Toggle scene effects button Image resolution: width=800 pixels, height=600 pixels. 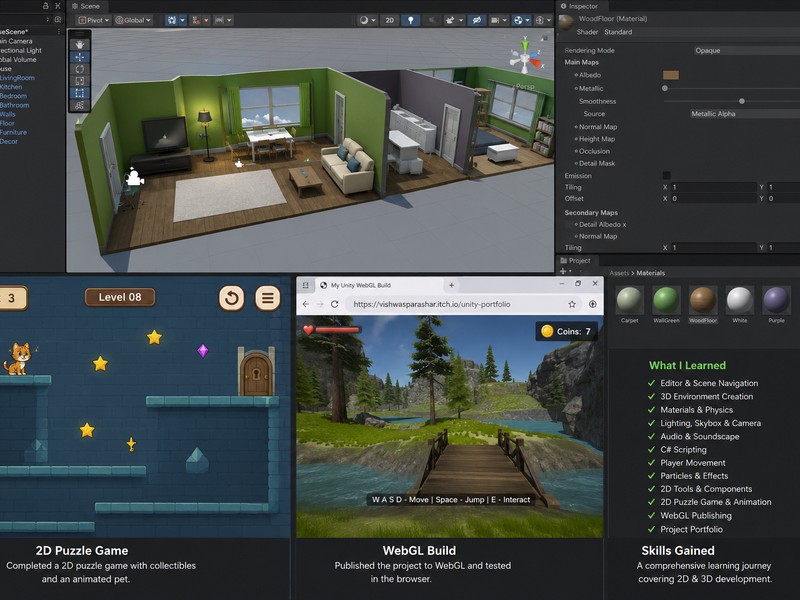click(450, 20)
